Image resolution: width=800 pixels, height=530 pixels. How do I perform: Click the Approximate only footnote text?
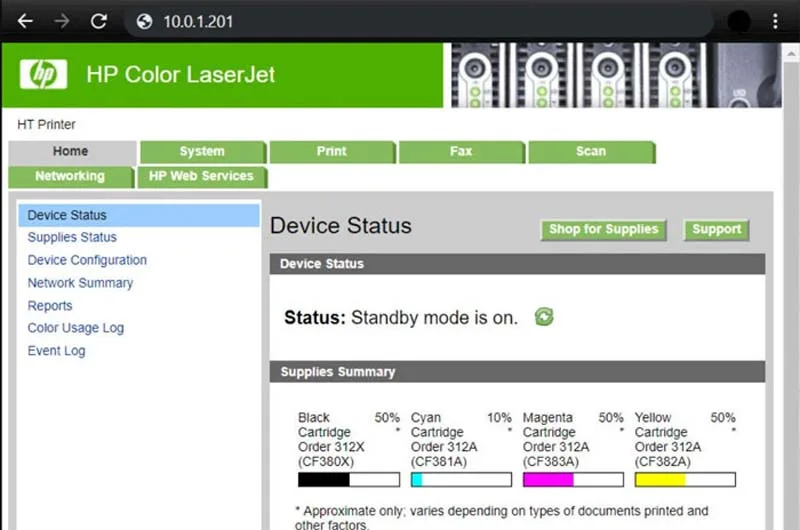(502, 517)
